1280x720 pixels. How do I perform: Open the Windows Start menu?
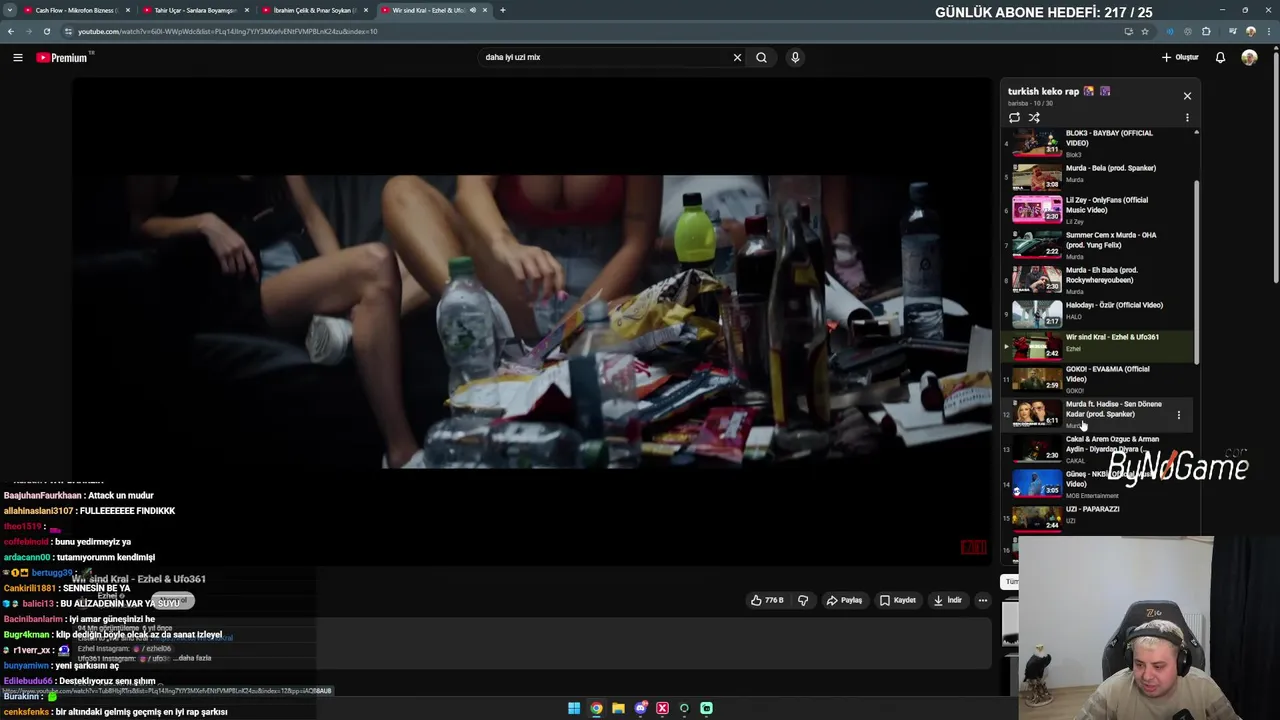click(574, 708)
